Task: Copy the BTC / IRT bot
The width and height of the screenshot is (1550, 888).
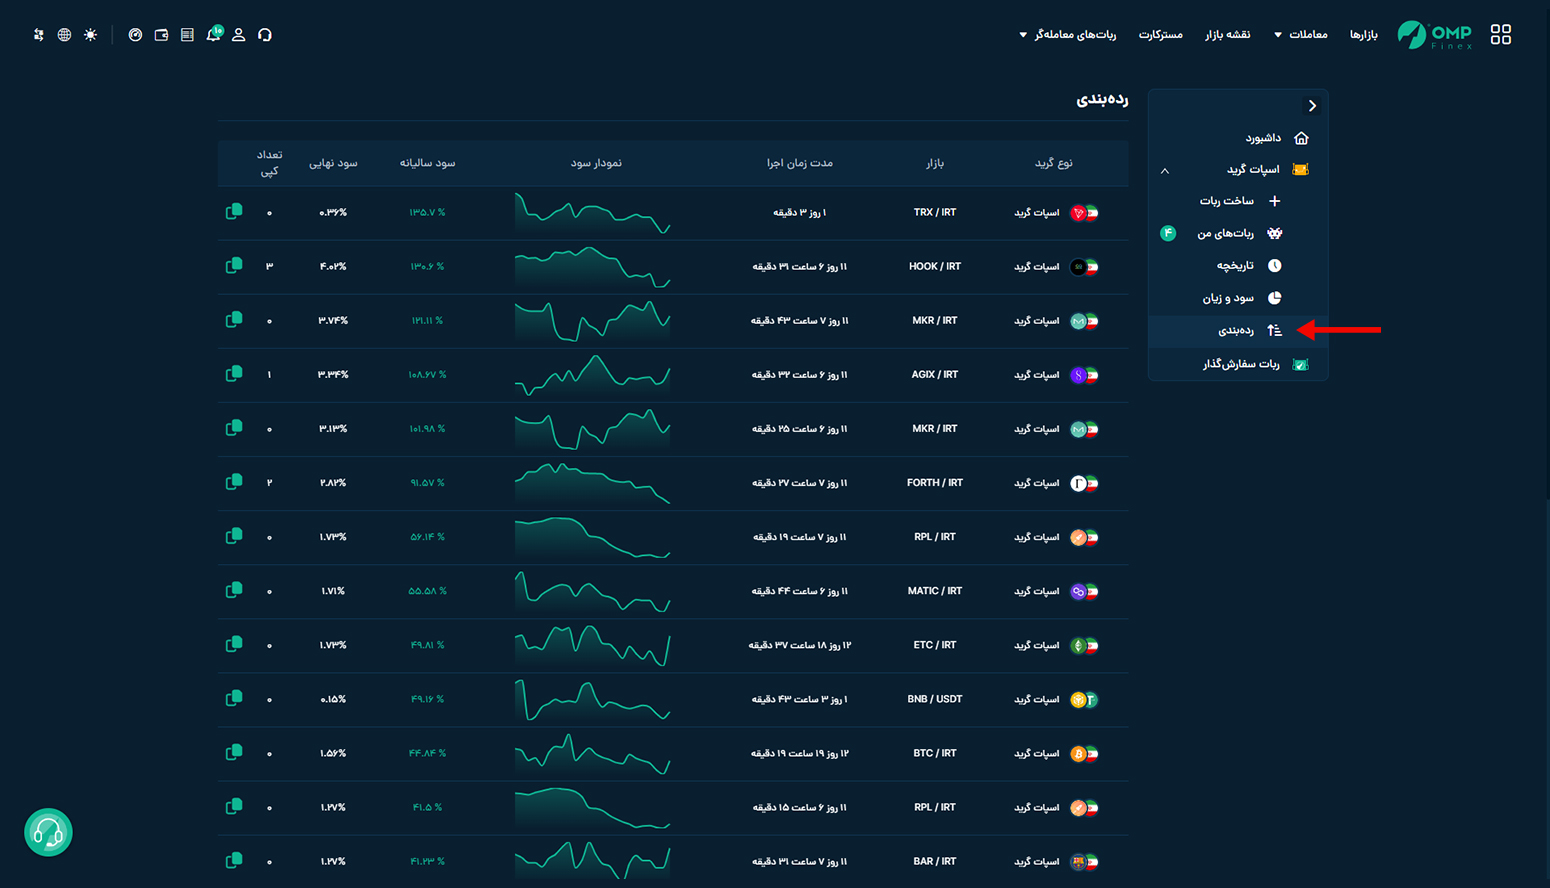Action: click(234, 752)
